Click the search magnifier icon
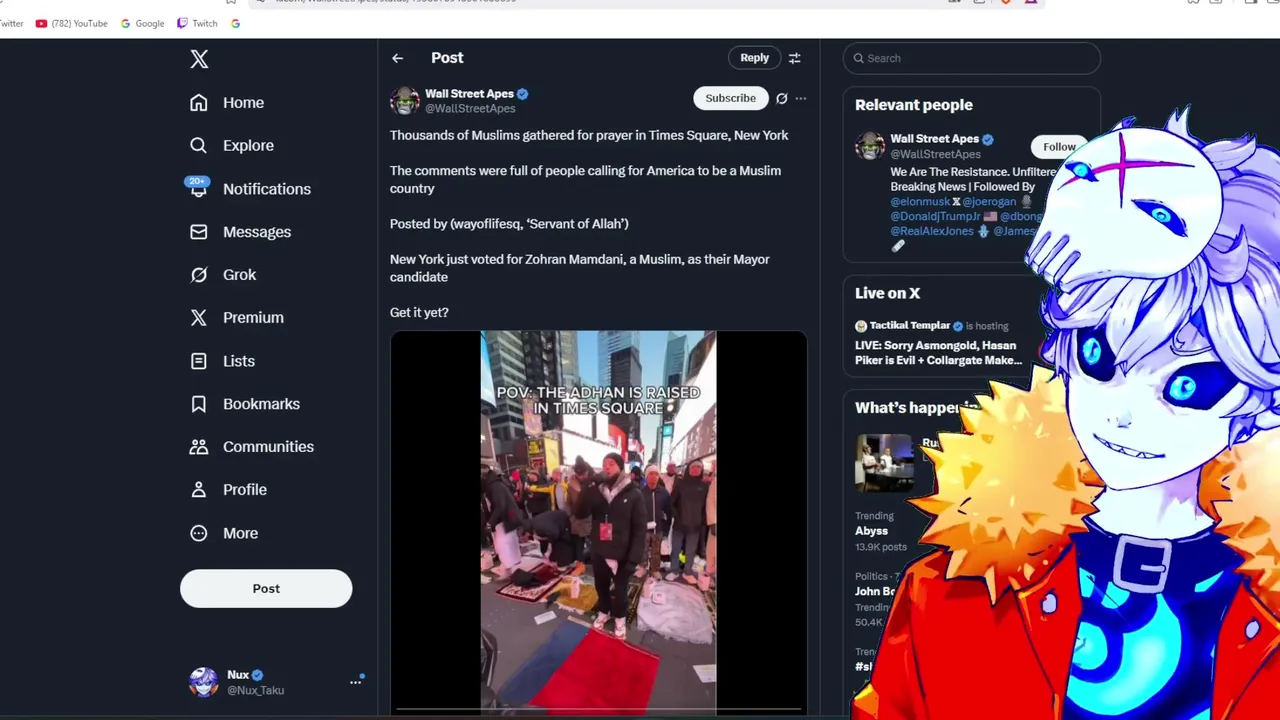Viewport: 1280px width, 720px height. pos(858,58)
